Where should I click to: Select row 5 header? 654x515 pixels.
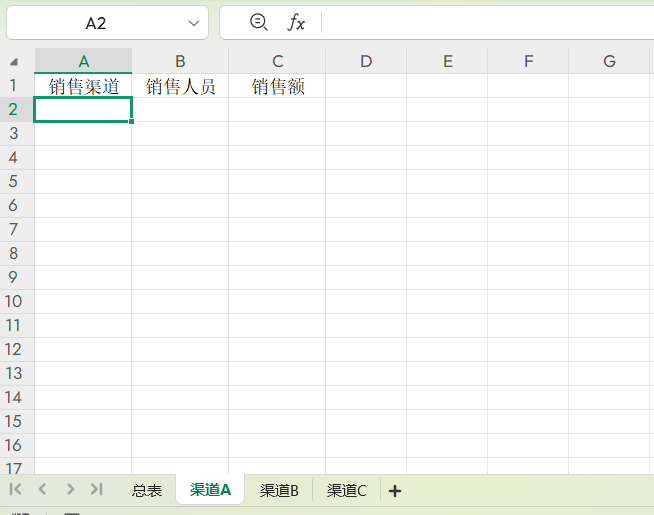pos(14,181)
